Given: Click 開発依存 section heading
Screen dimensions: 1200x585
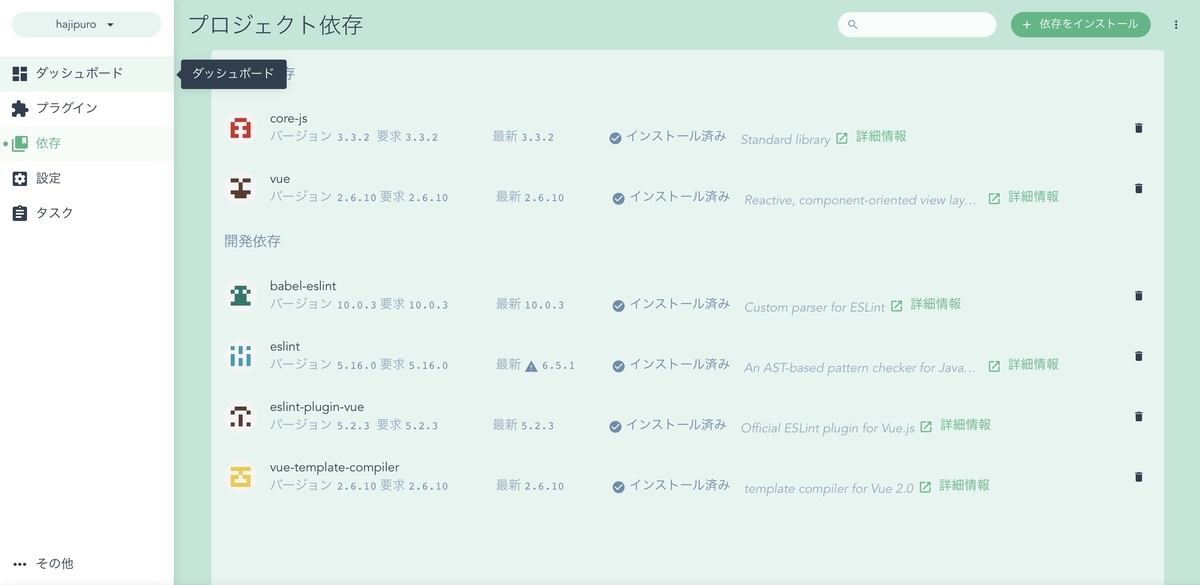Looking at the screenshot, I should click(x=252, y=241).
